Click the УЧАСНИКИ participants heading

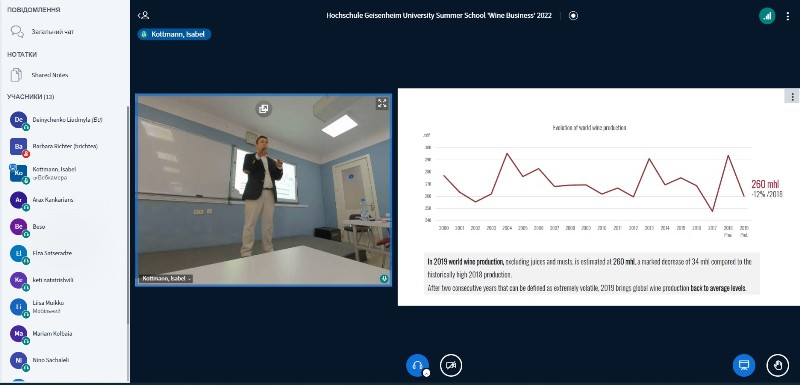click(x=31, y=96)
